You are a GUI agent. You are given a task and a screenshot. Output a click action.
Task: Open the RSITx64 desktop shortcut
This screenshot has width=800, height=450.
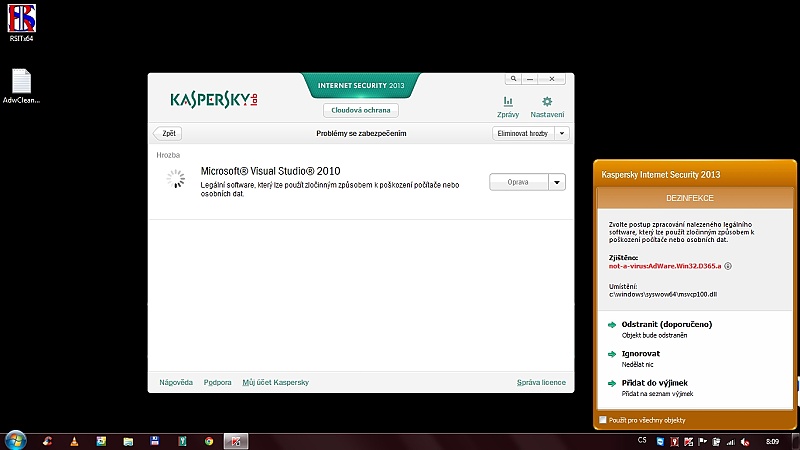coord(21,22)
